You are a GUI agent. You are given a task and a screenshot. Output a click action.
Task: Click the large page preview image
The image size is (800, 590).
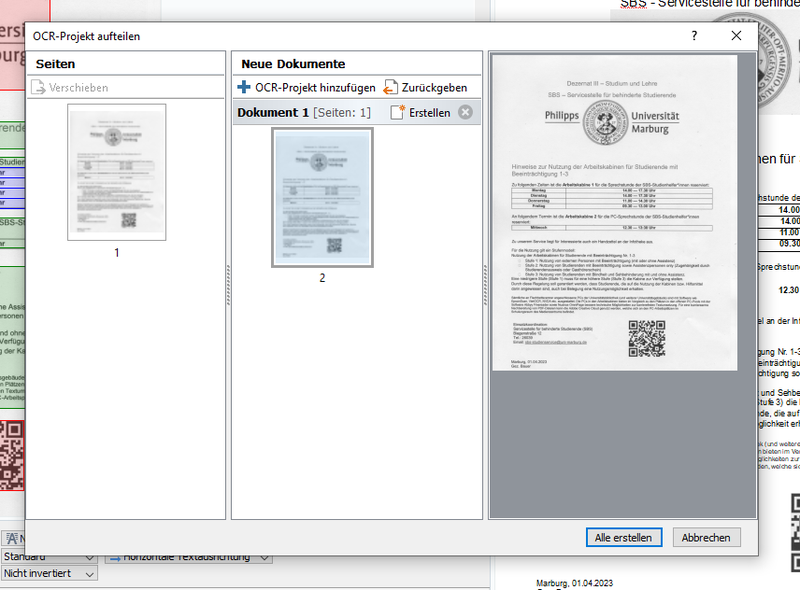pos(614,212)
